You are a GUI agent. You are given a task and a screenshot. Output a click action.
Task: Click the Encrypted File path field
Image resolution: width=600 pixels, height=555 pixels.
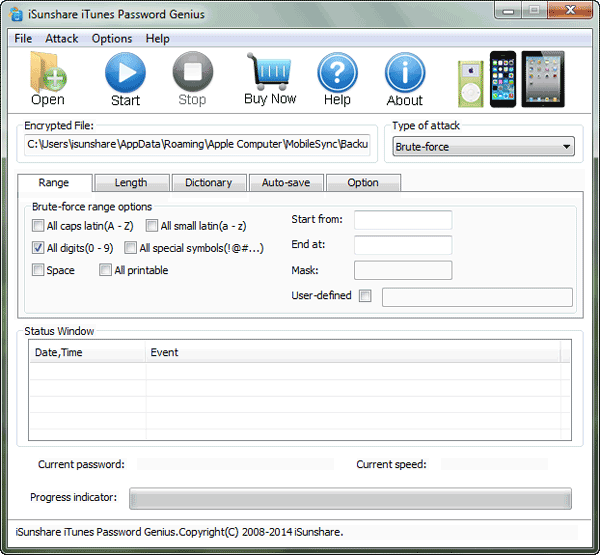pyautogui.click(x=198, y=144)
